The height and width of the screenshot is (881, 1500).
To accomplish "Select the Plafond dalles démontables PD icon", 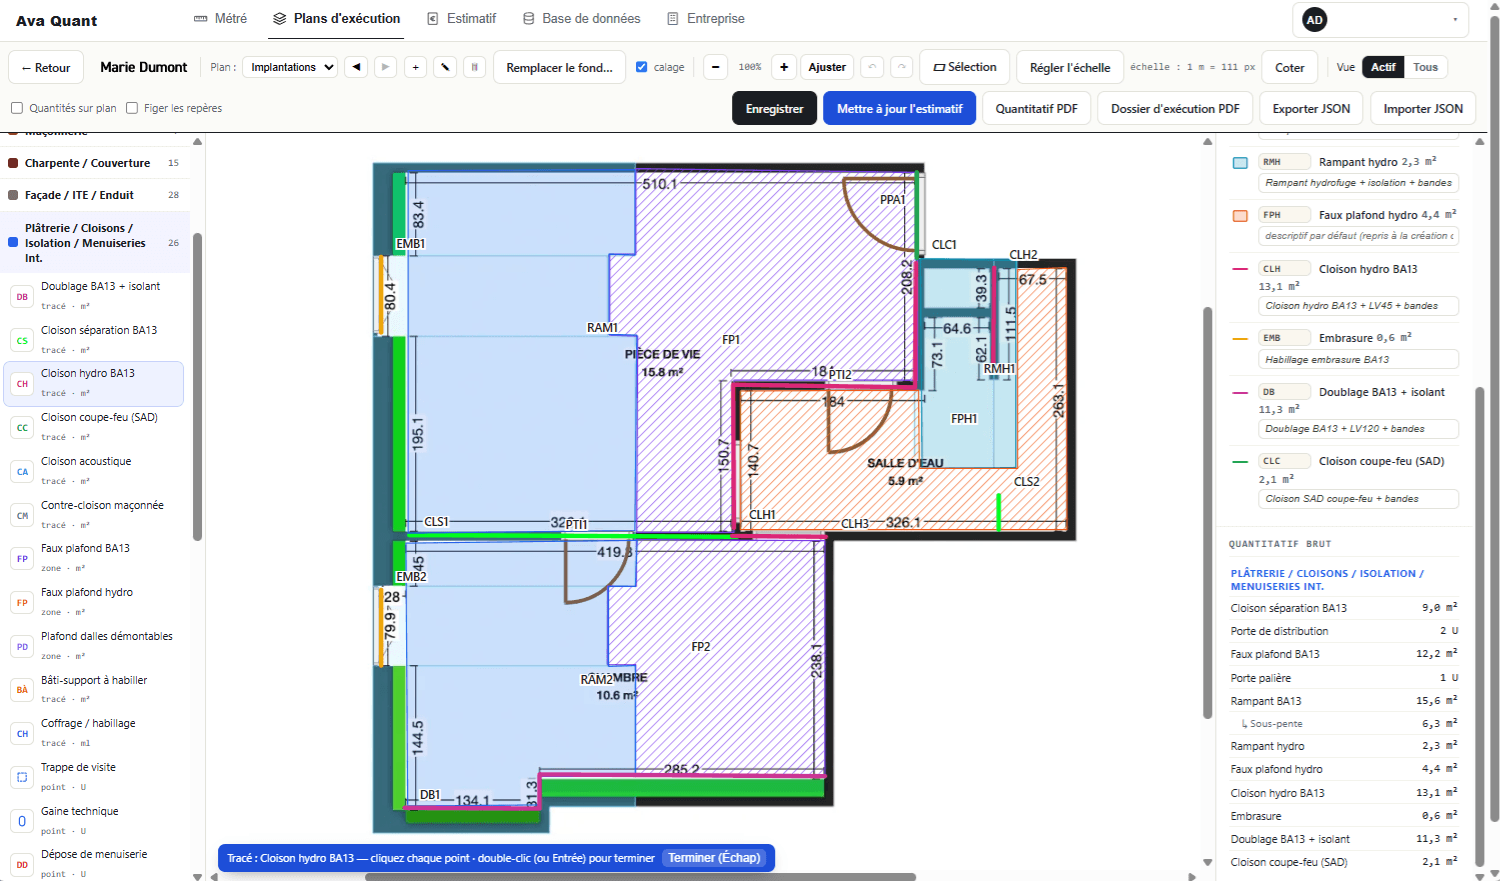I will click(22, 646).
